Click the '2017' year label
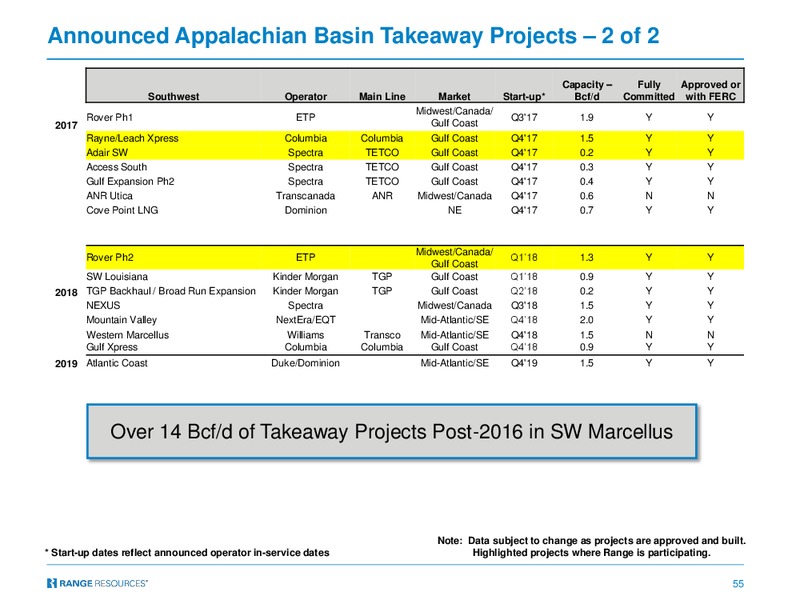The height and width of the screenshot is (600, 800). (66, 126)
